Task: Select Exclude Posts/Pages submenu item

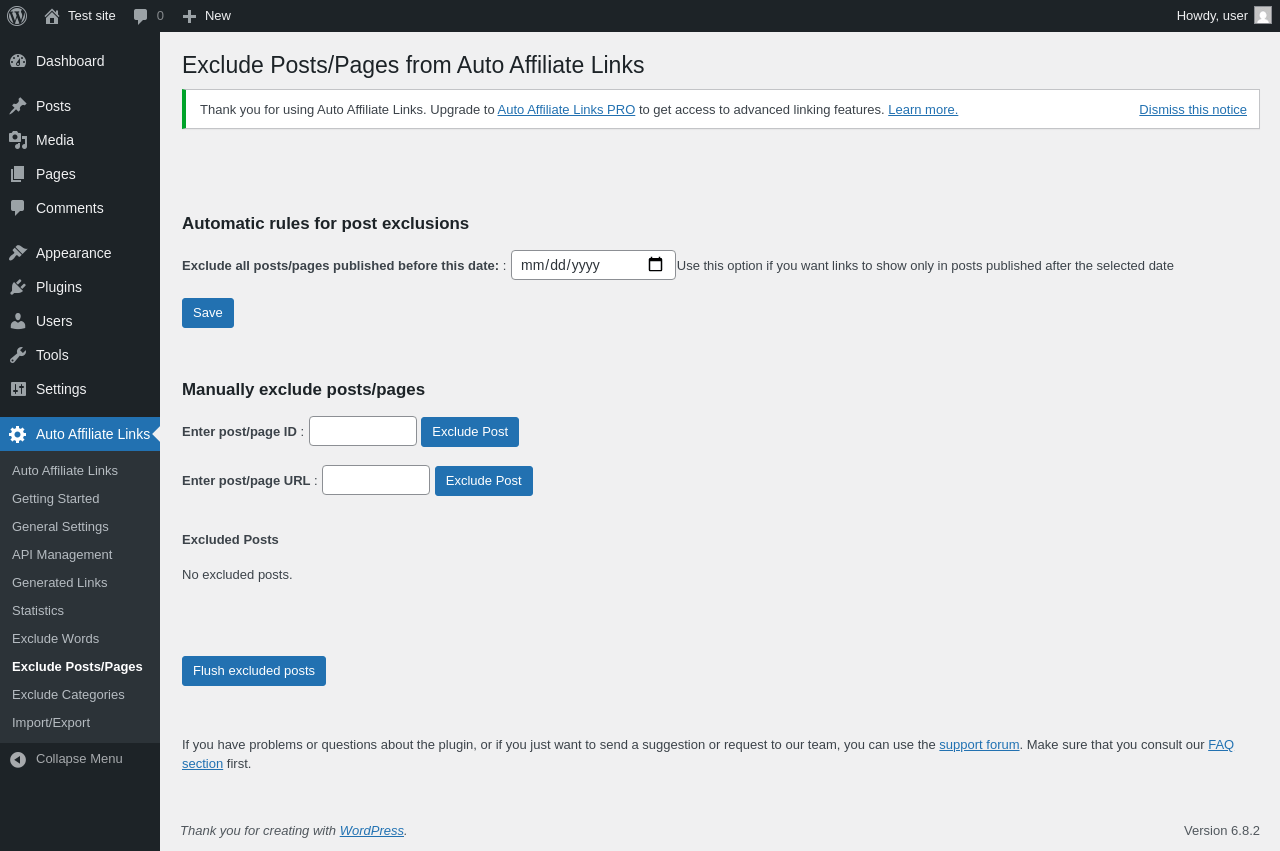Action: click(x=80, y=666)
